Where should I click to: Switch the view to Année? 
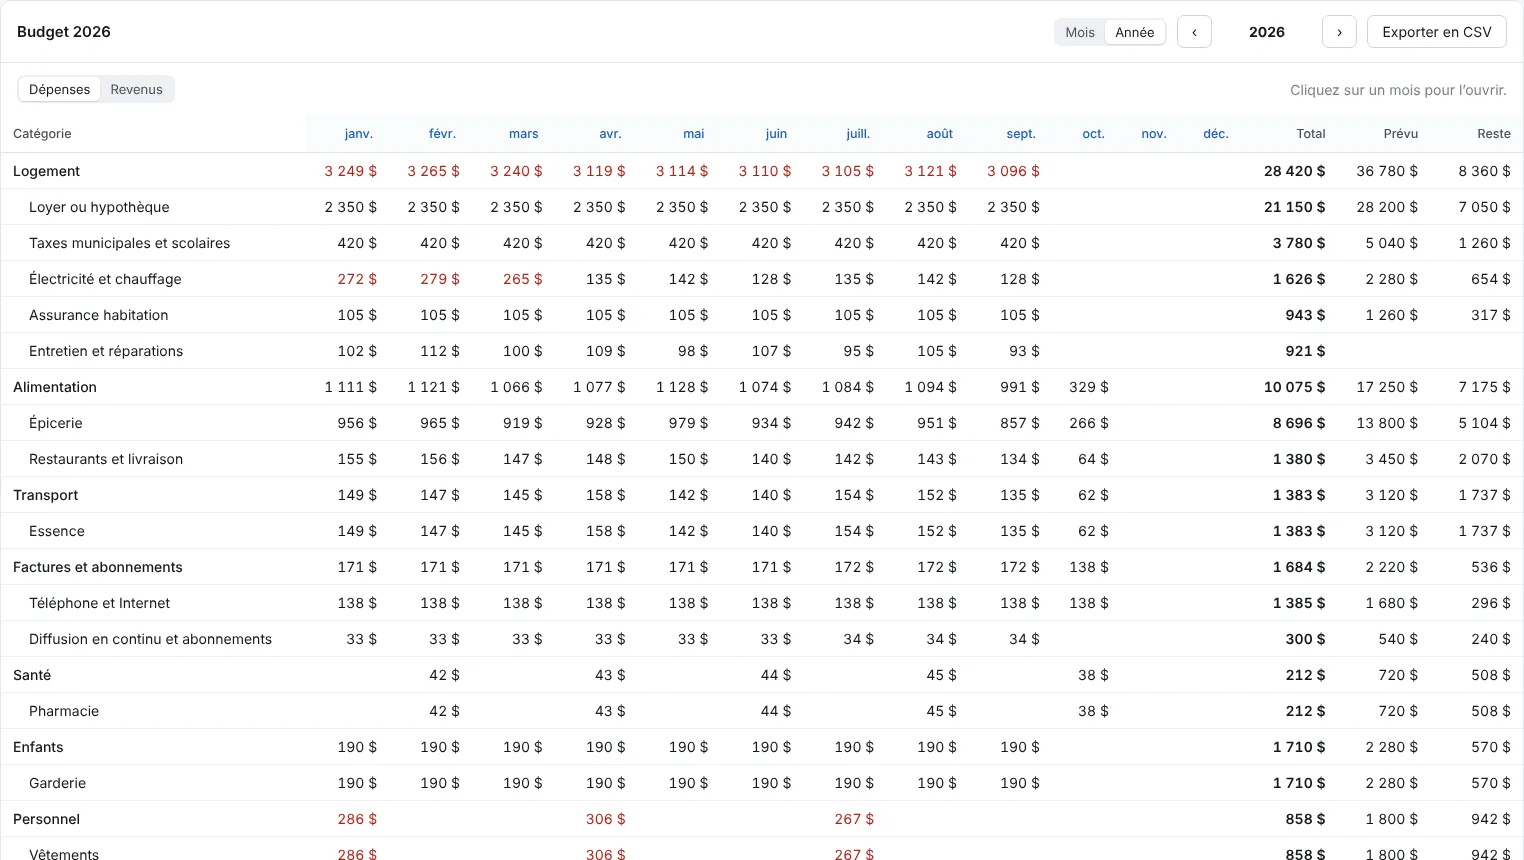click(1135, 32)
